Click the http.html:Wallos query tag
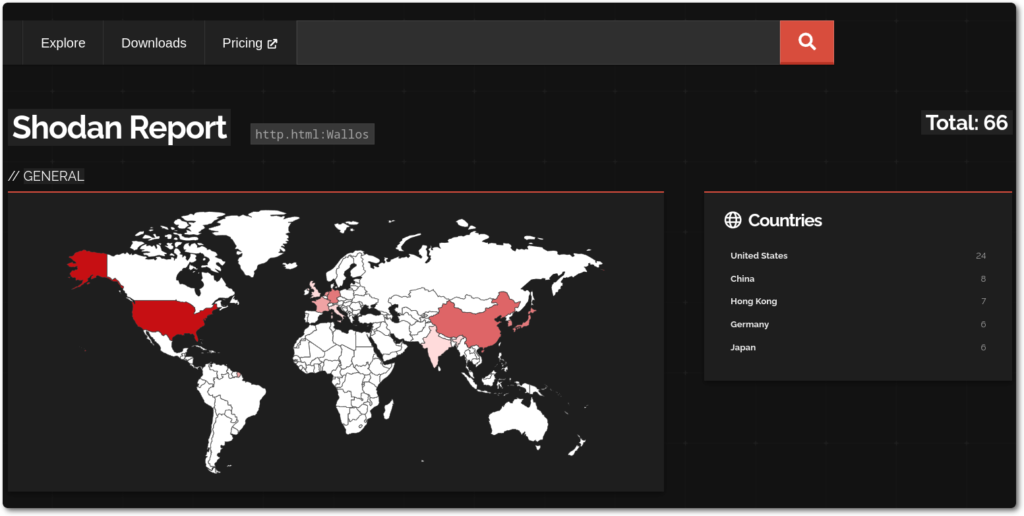 tap(312, 134)
